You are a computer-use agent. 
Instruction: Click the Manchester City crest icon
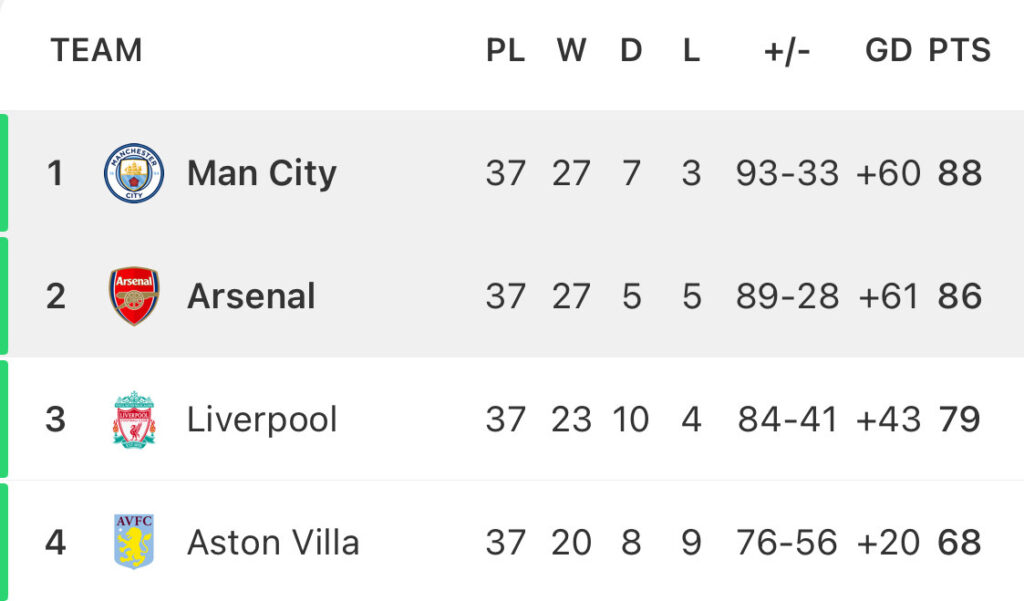coord(134,173)
